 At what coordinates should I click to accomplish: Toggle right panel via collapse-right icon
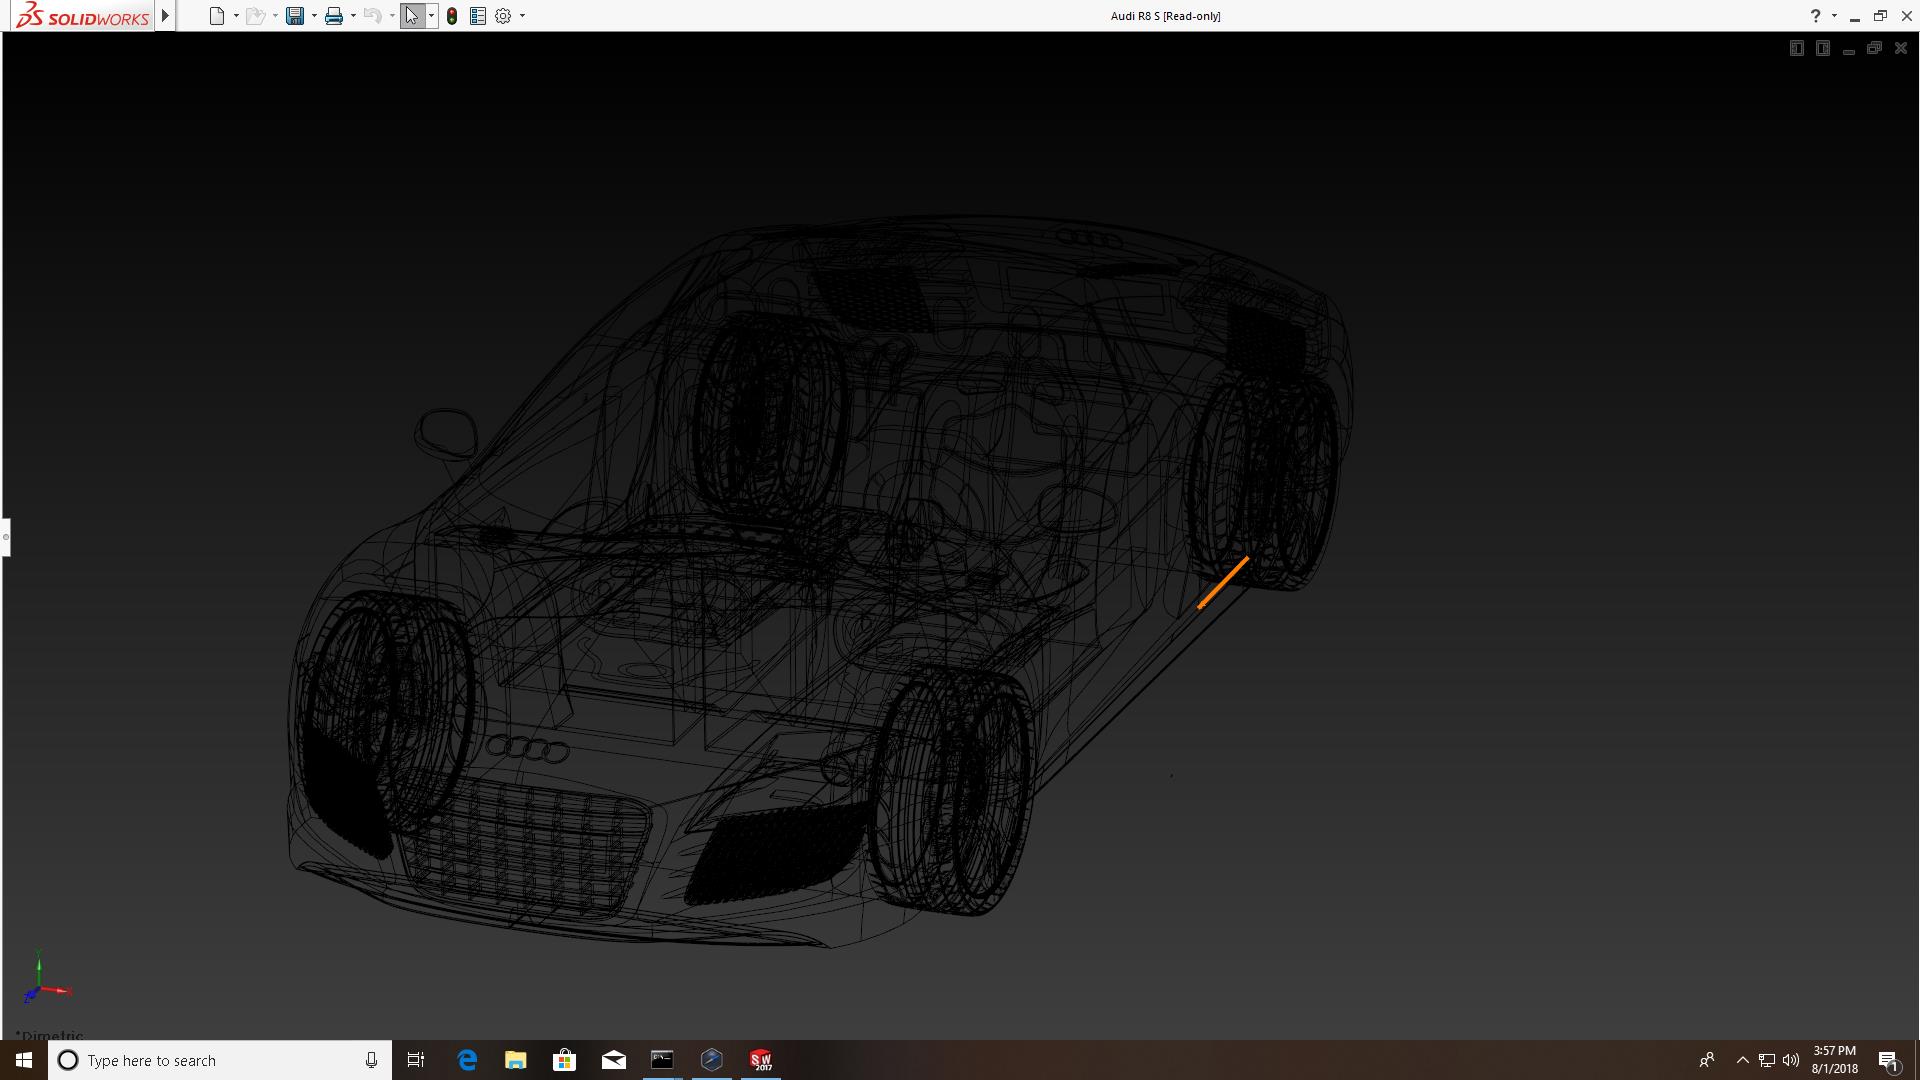point(1822,48)
